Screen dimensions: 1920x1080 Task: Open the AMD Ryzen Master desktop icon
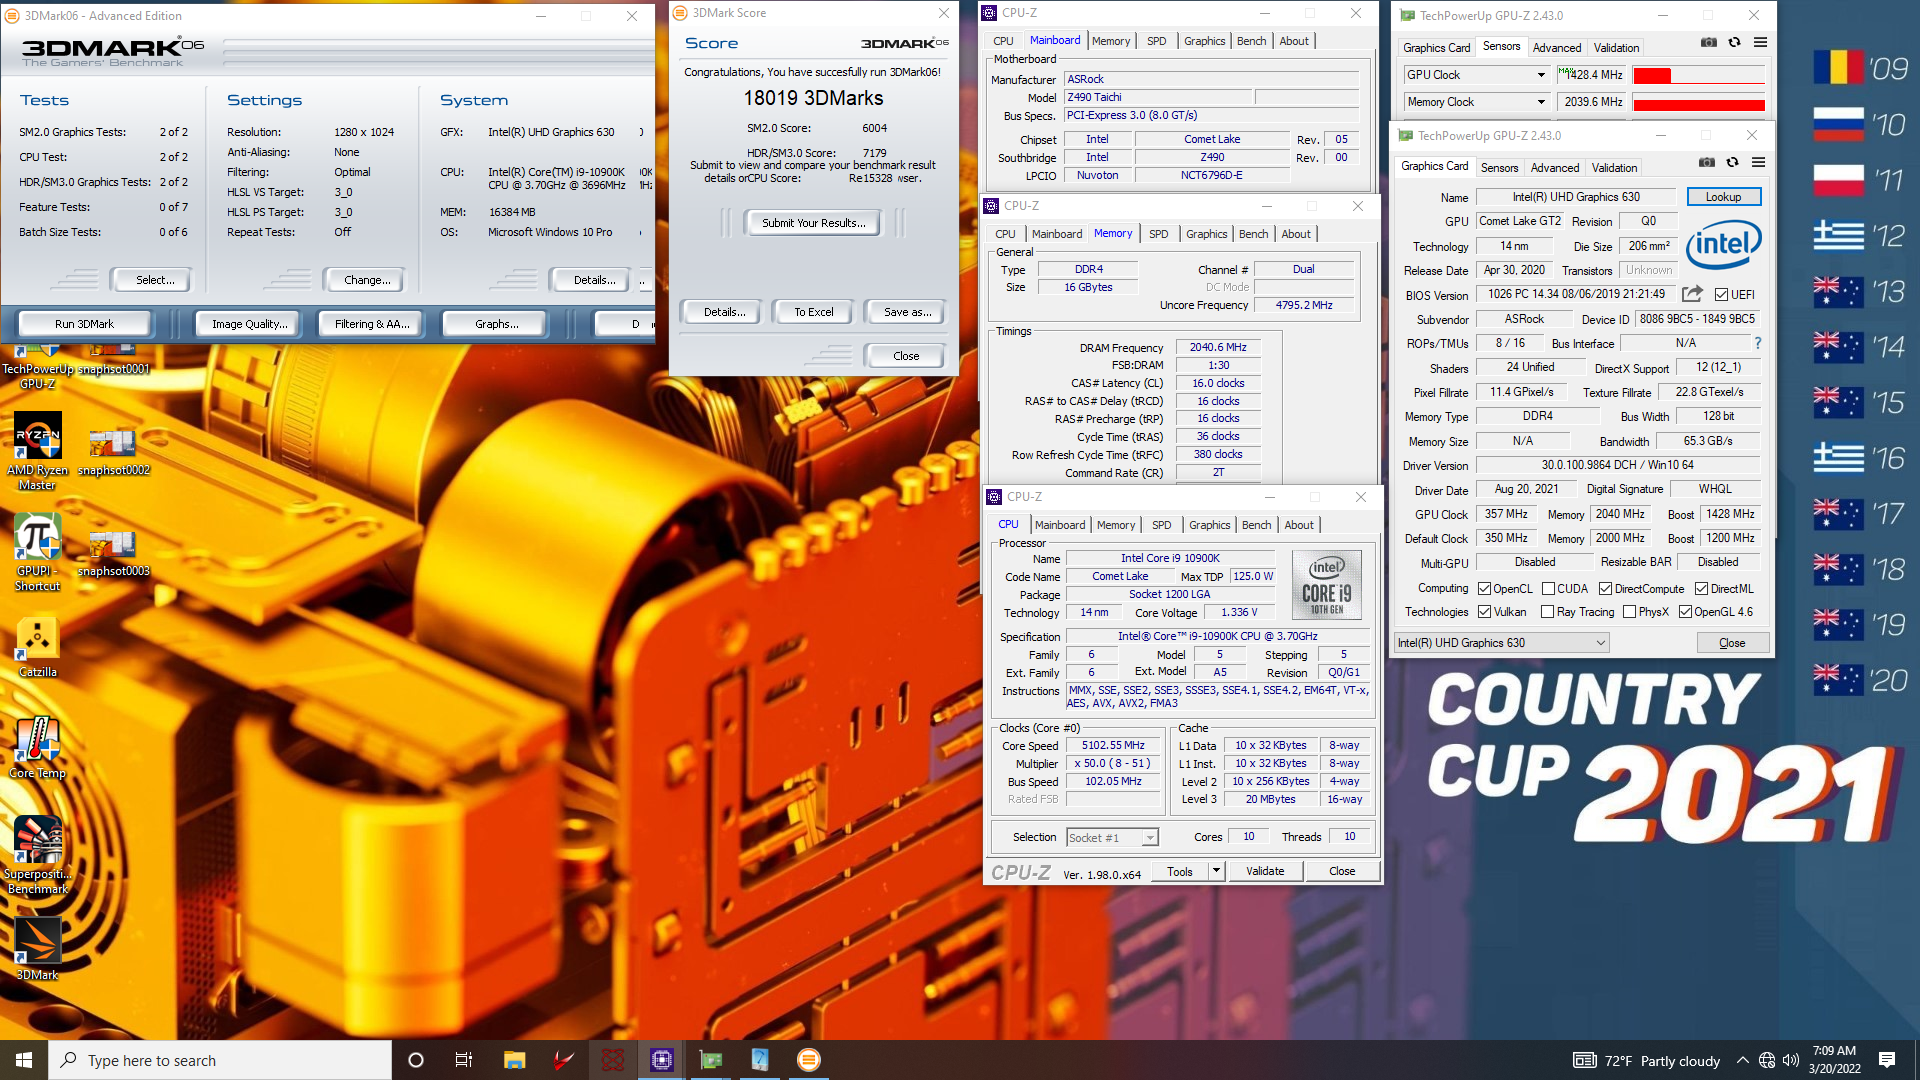pyautogui.click(x=38, y=451)
